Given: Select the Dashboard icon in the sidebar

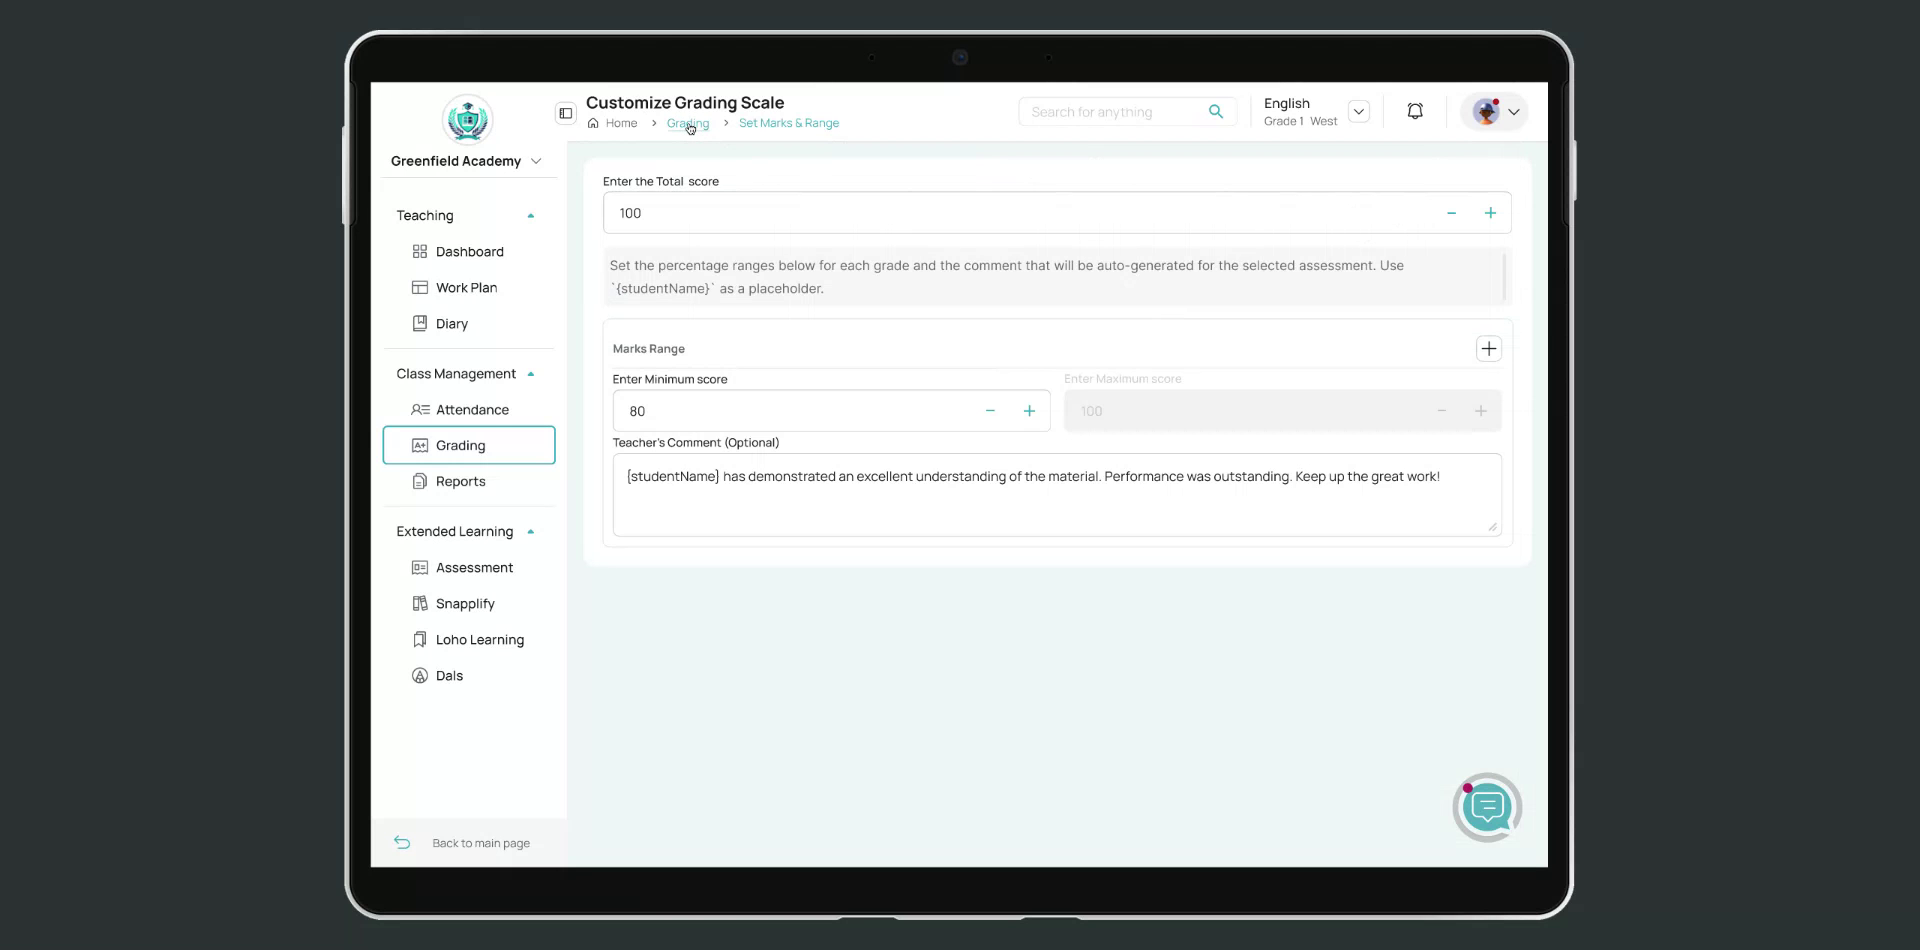Looking at the screenshot, I should 419,251.
